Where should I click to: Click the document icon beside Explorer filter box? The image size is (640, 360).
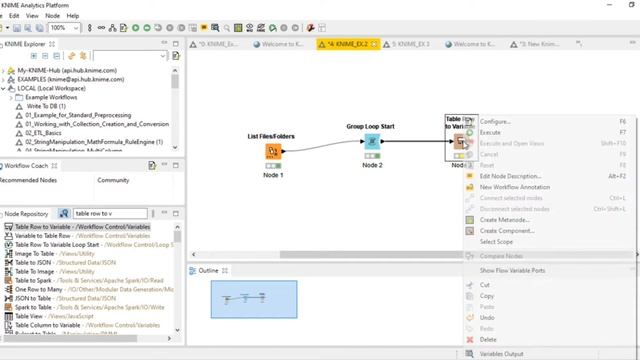(x=176, y=56)
